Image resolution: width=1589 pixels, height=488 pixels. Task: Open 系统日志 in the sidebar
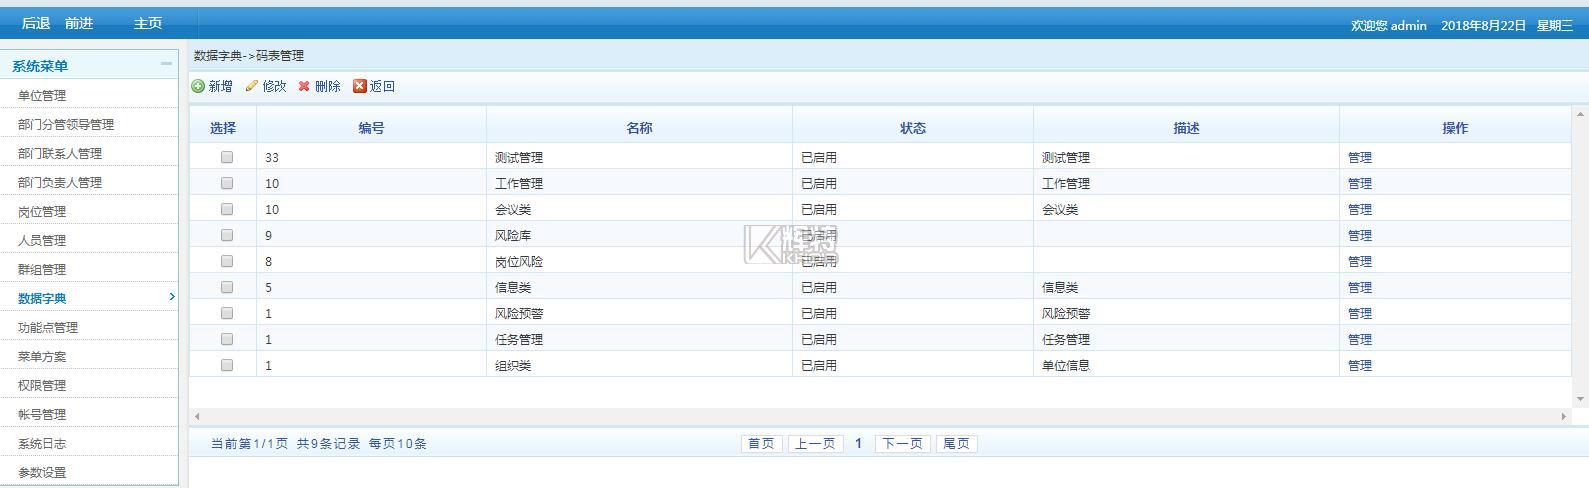pyautogui.click(x=42, y=444)
